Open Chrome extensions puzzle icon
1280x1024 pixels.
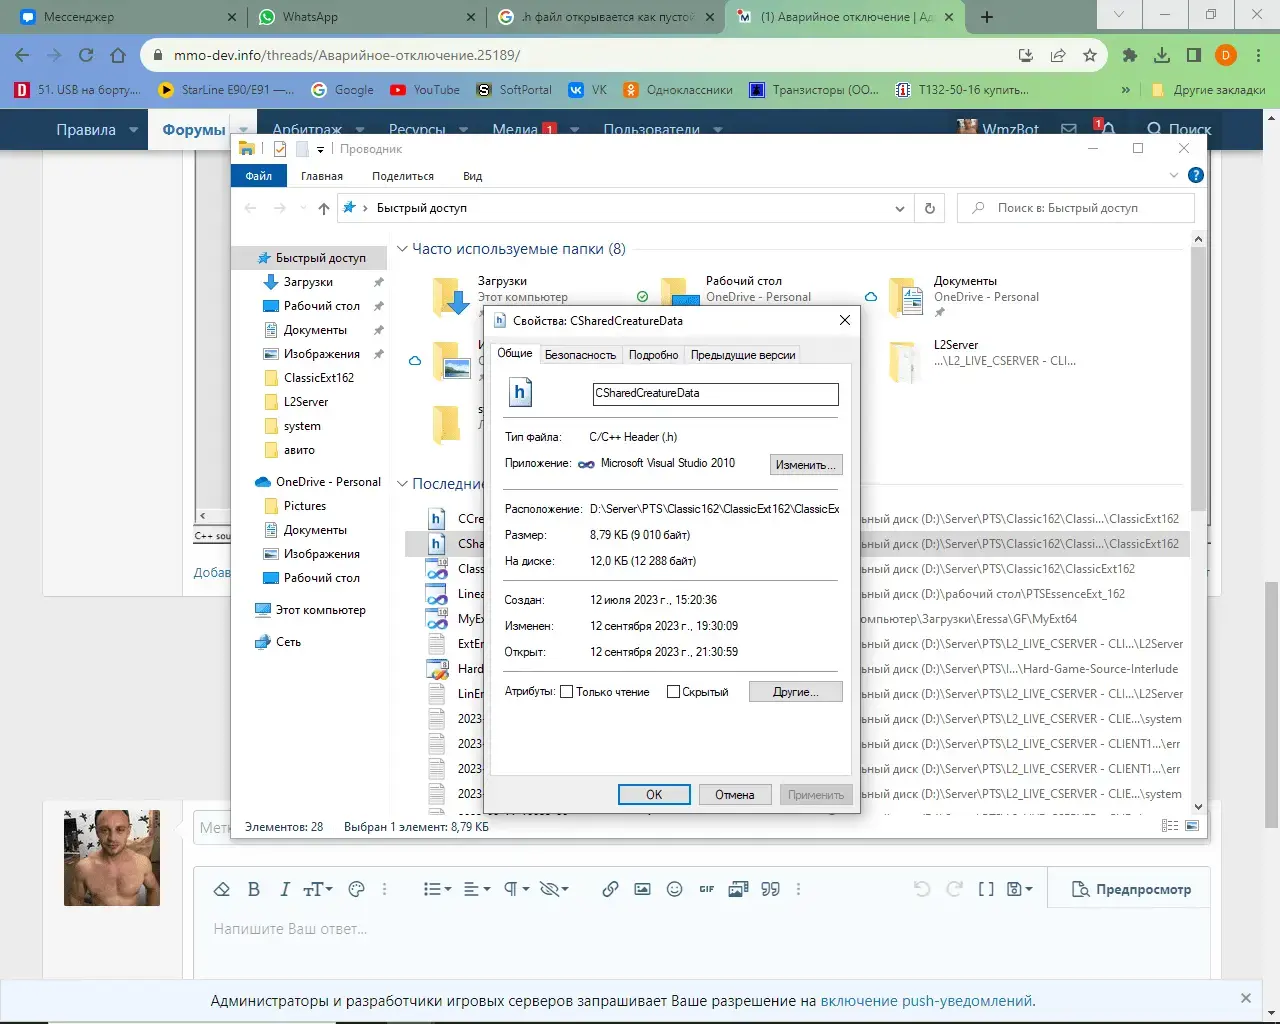(1130, 56)
